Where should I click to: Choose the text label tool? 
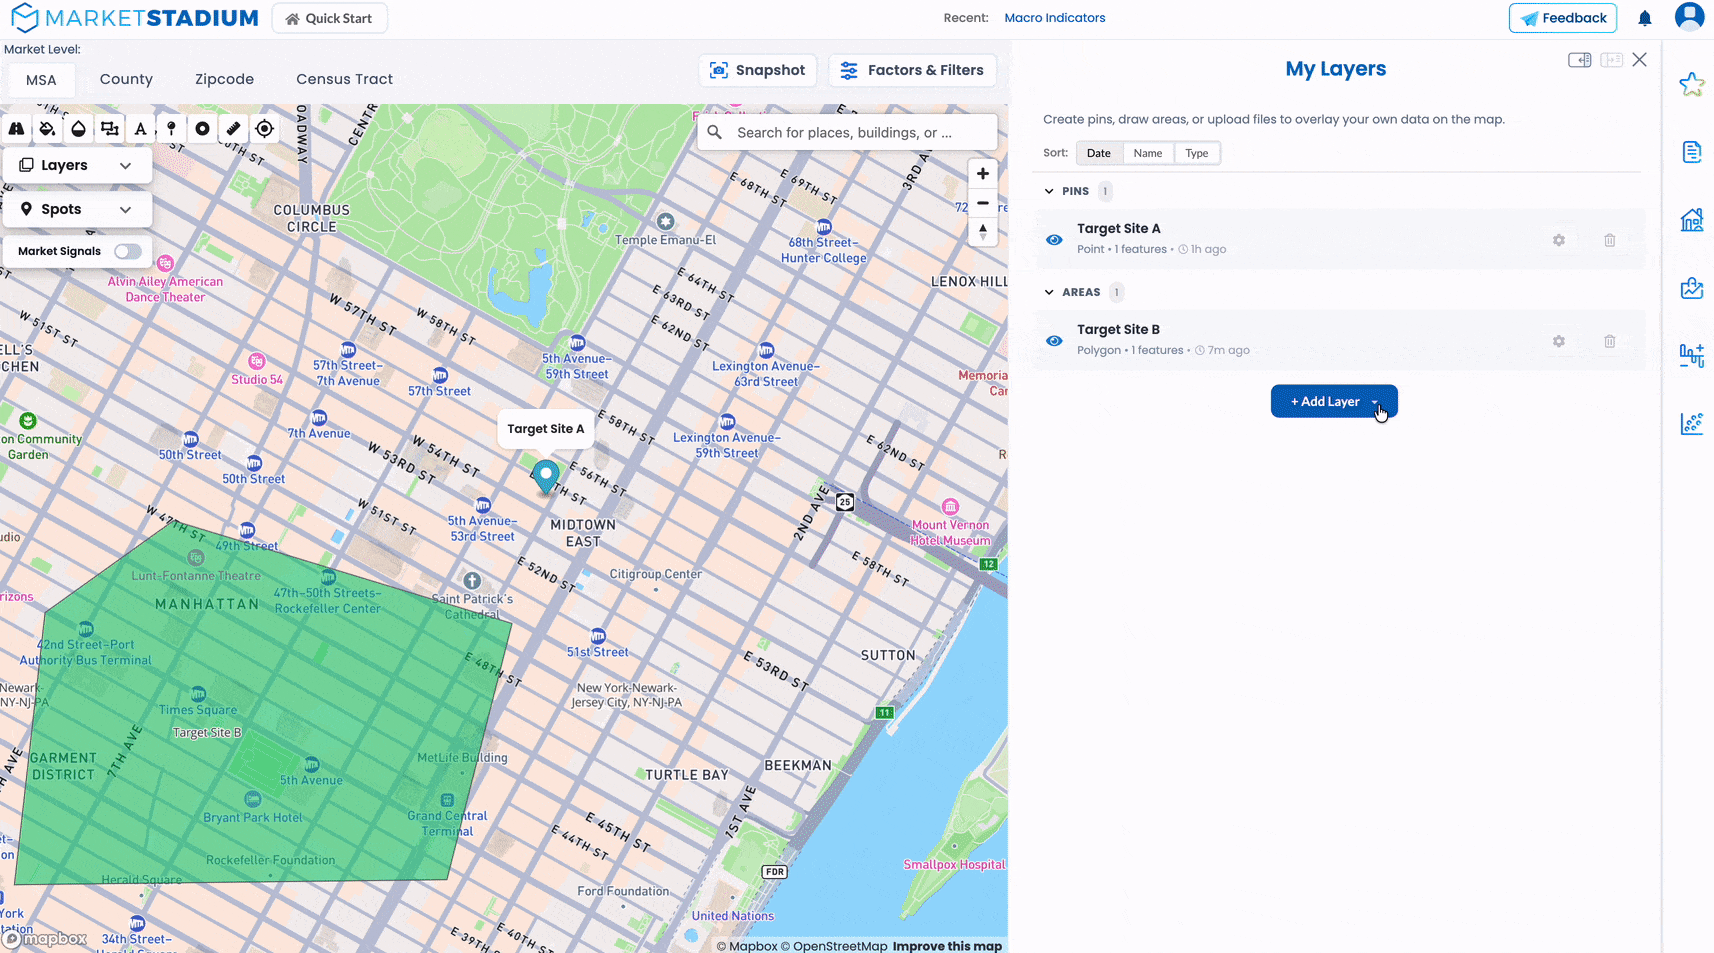pos(140,129)
